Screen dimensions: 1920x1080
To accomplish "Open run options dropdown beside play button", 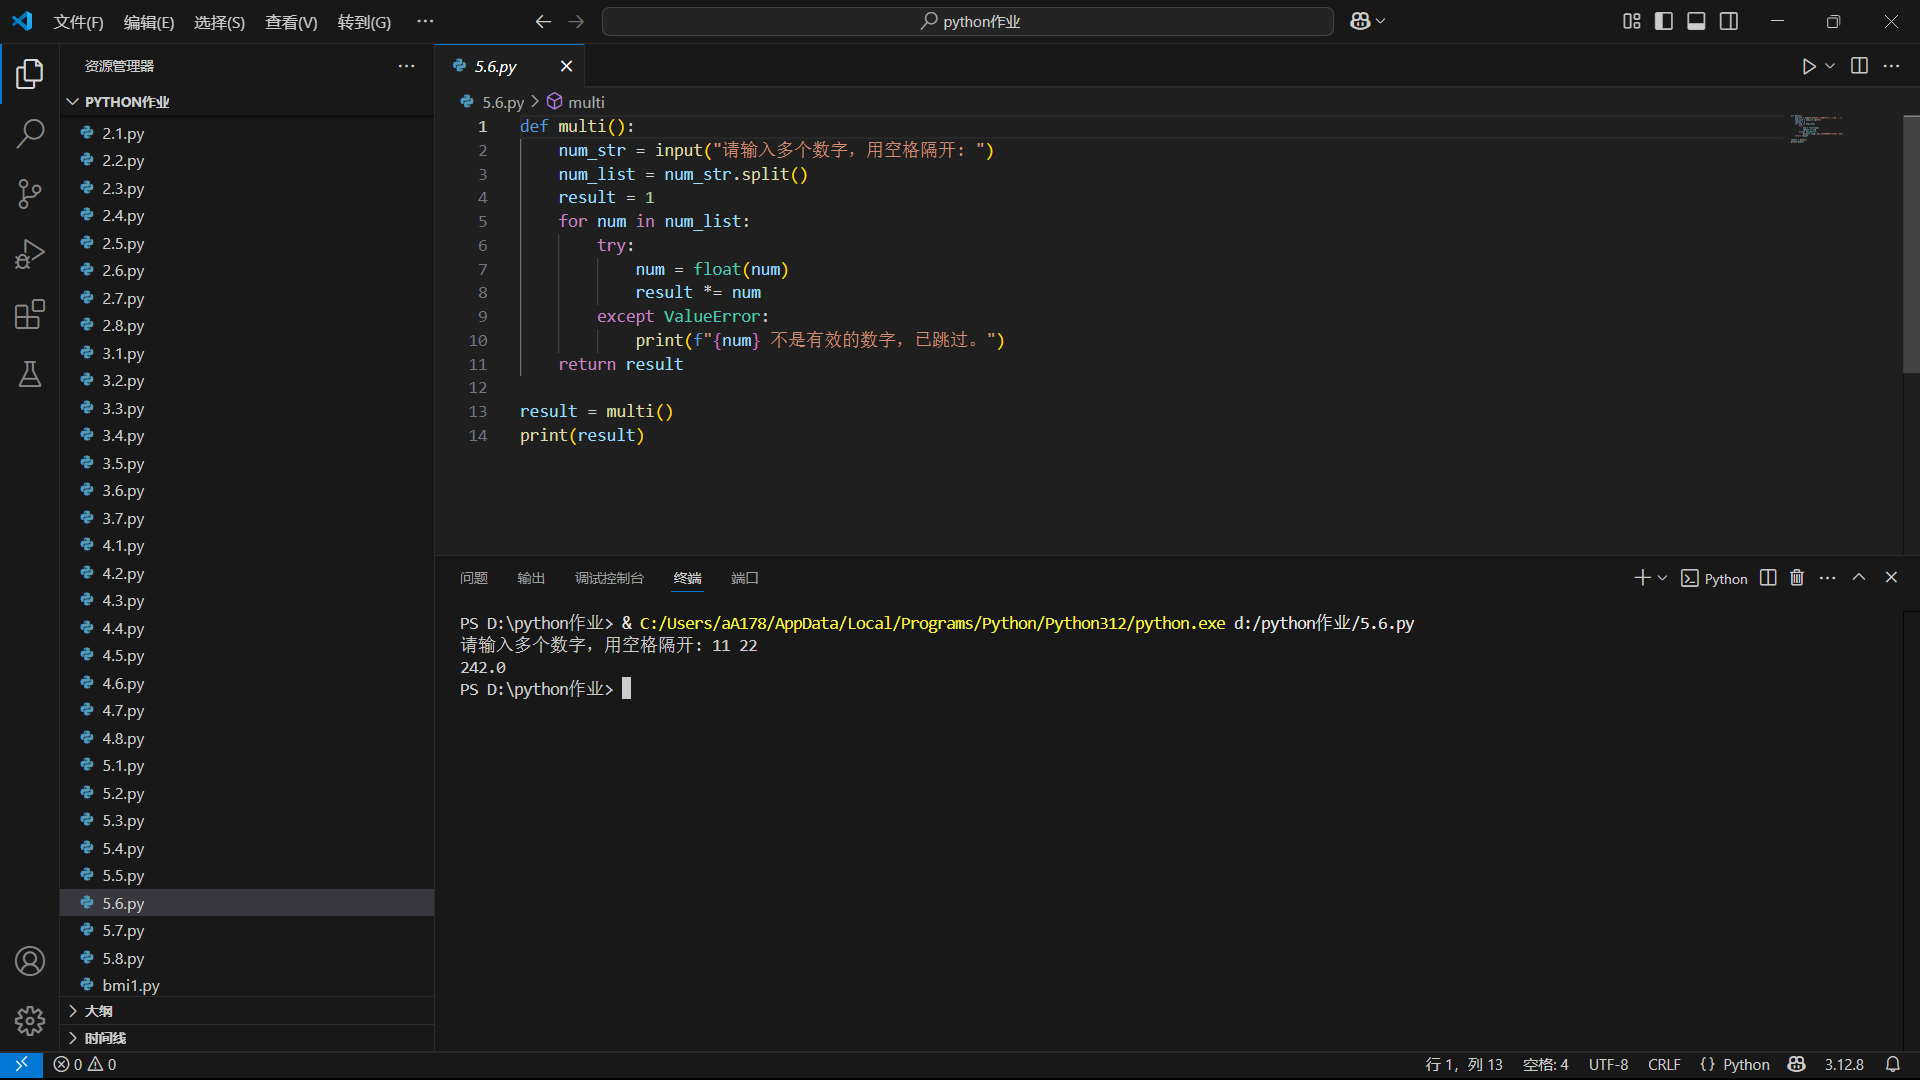I will coord(1830,66).
